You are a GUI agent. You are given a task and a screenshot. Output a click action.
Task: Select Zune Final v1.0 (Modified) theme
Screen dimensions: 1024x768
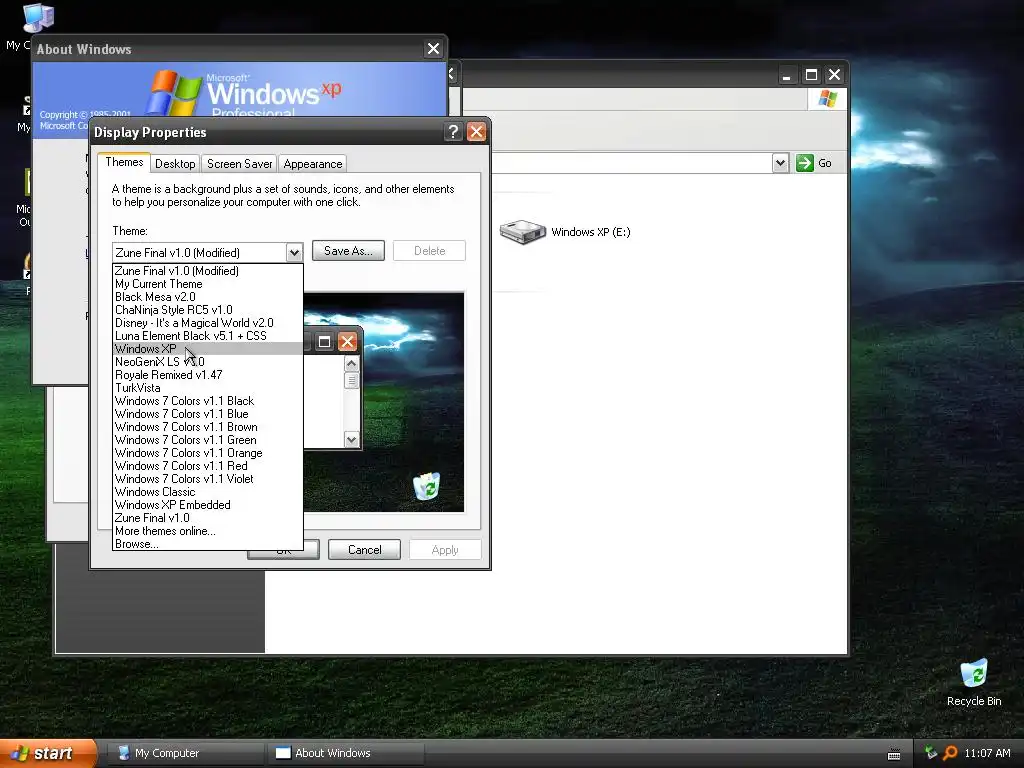coord(208,271)
